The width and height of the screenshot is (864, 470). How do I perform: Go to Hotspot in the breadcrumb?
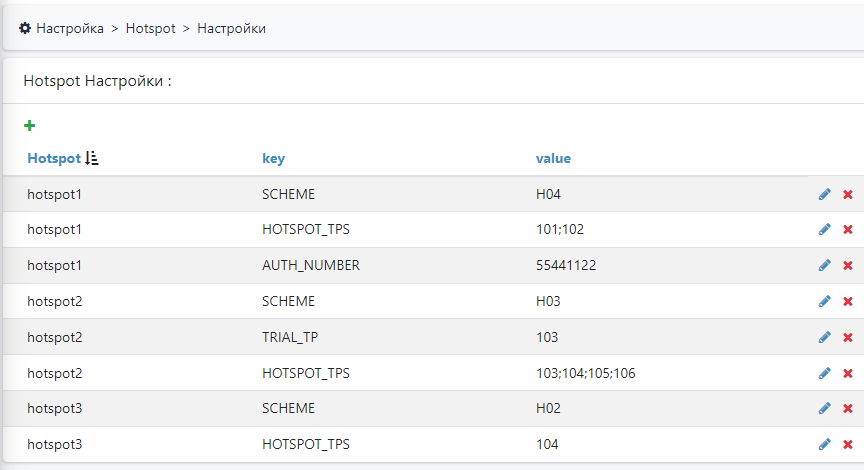150,28
